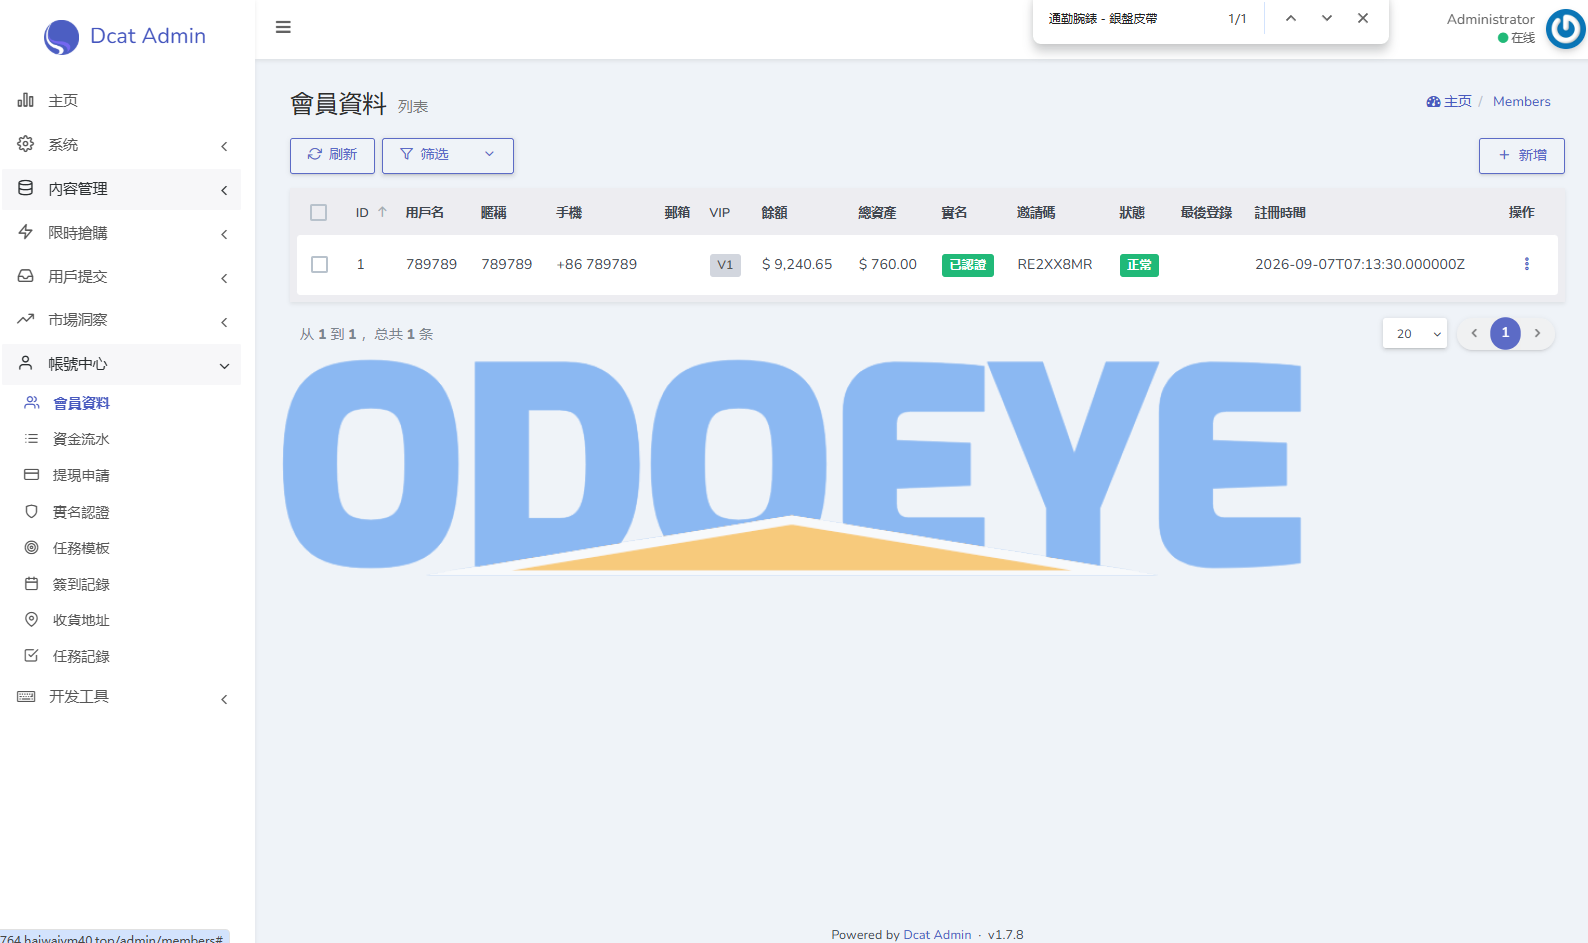Go to next page chevron
1588x943 pixels.
click(x=1538, y=334)
